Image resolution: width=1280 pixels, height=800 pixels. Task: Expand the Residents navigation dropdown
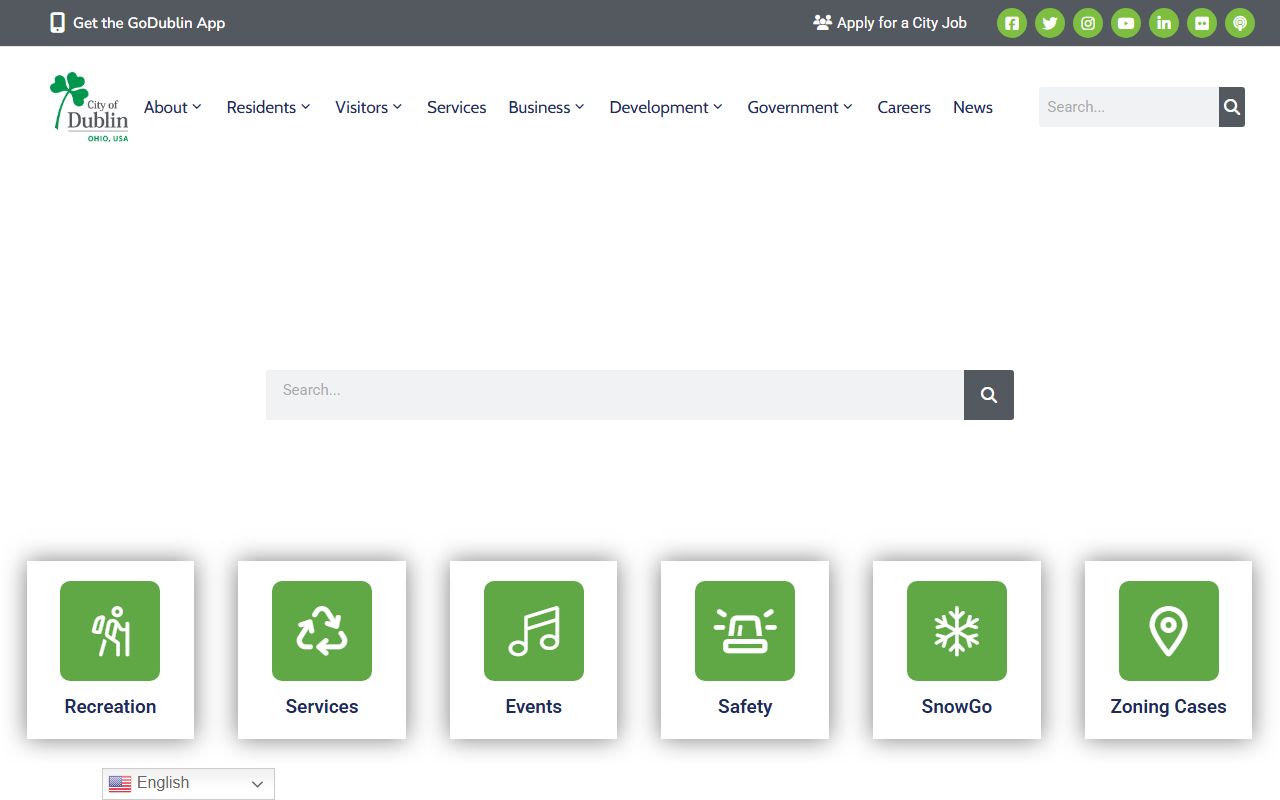coord(268,107)
